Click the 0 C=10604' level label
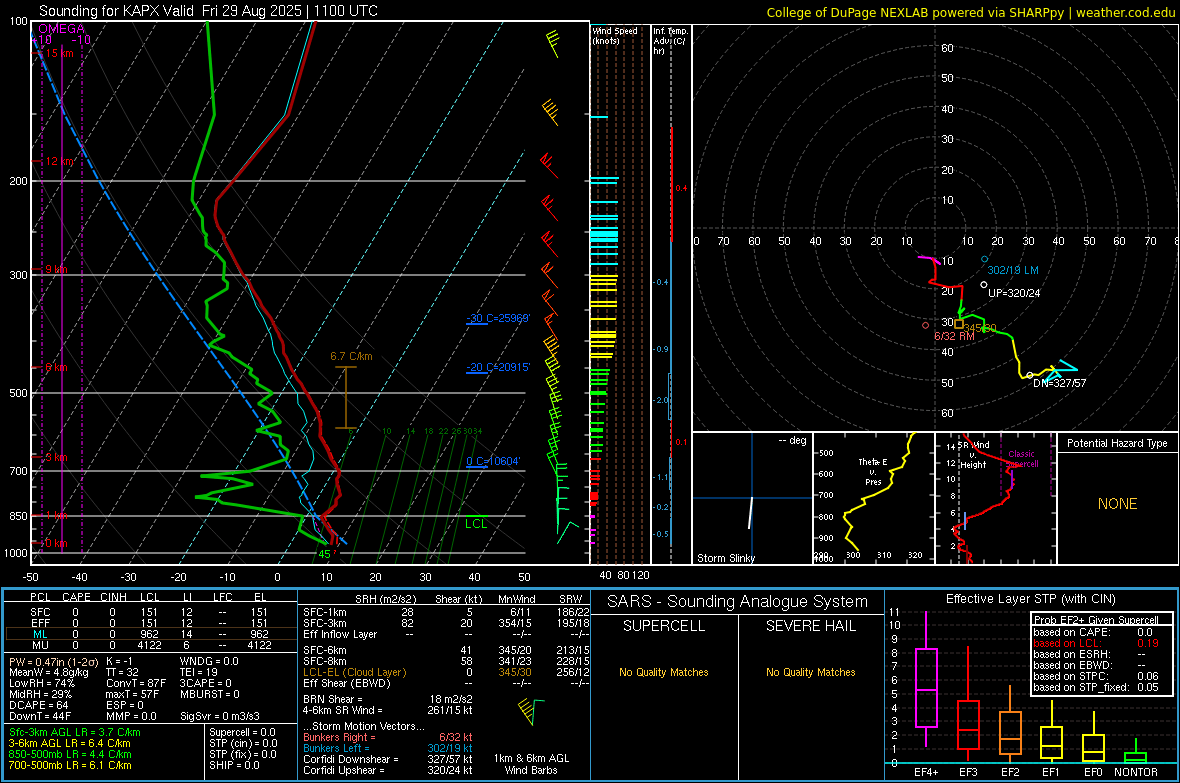This screenshot has height=783, width=1180. (493, 462)
